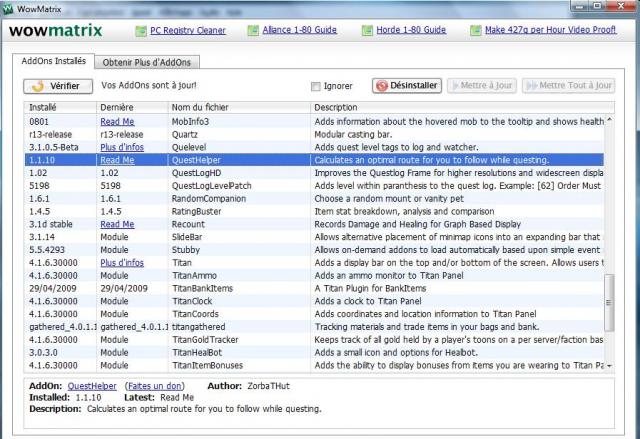640x439 pixels.
Task: Select the RatingBuster addon row
Action: [314, 211]
